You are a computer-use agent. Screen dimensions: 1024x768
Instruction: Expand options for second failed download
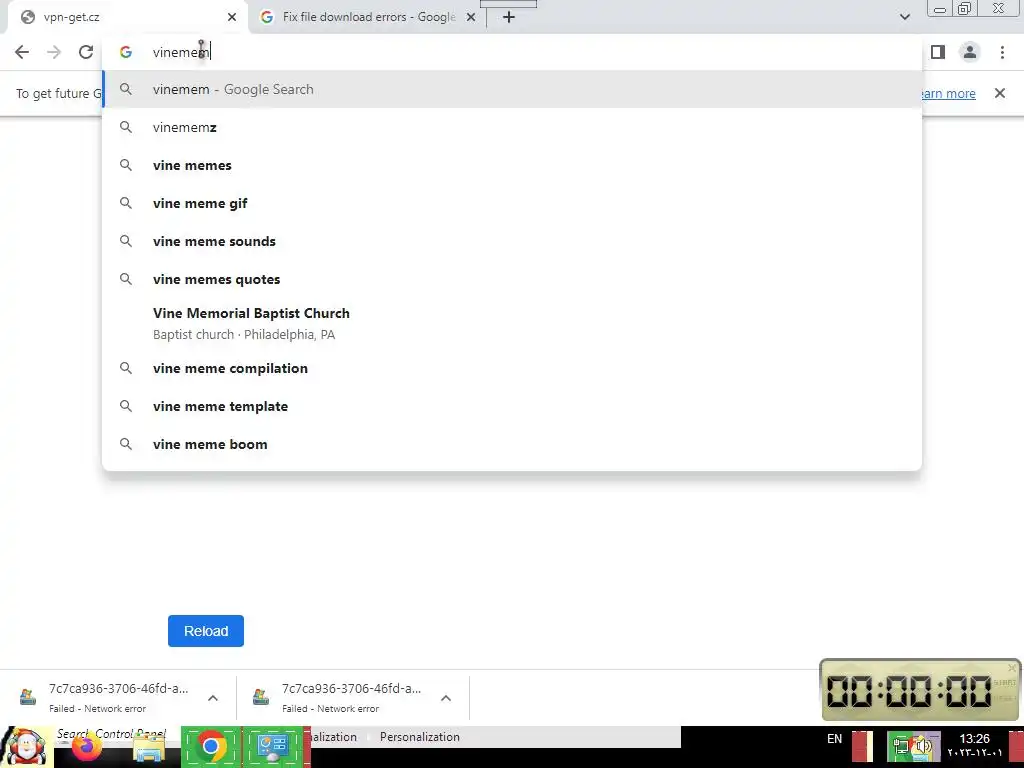(x=446, y=698)
